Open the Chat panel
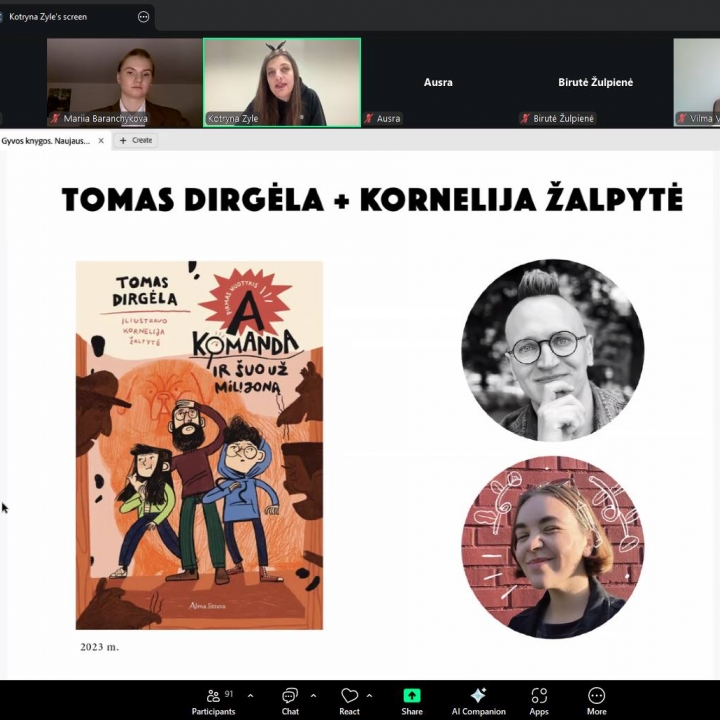720x720 pixels. (x=290, y=699)
